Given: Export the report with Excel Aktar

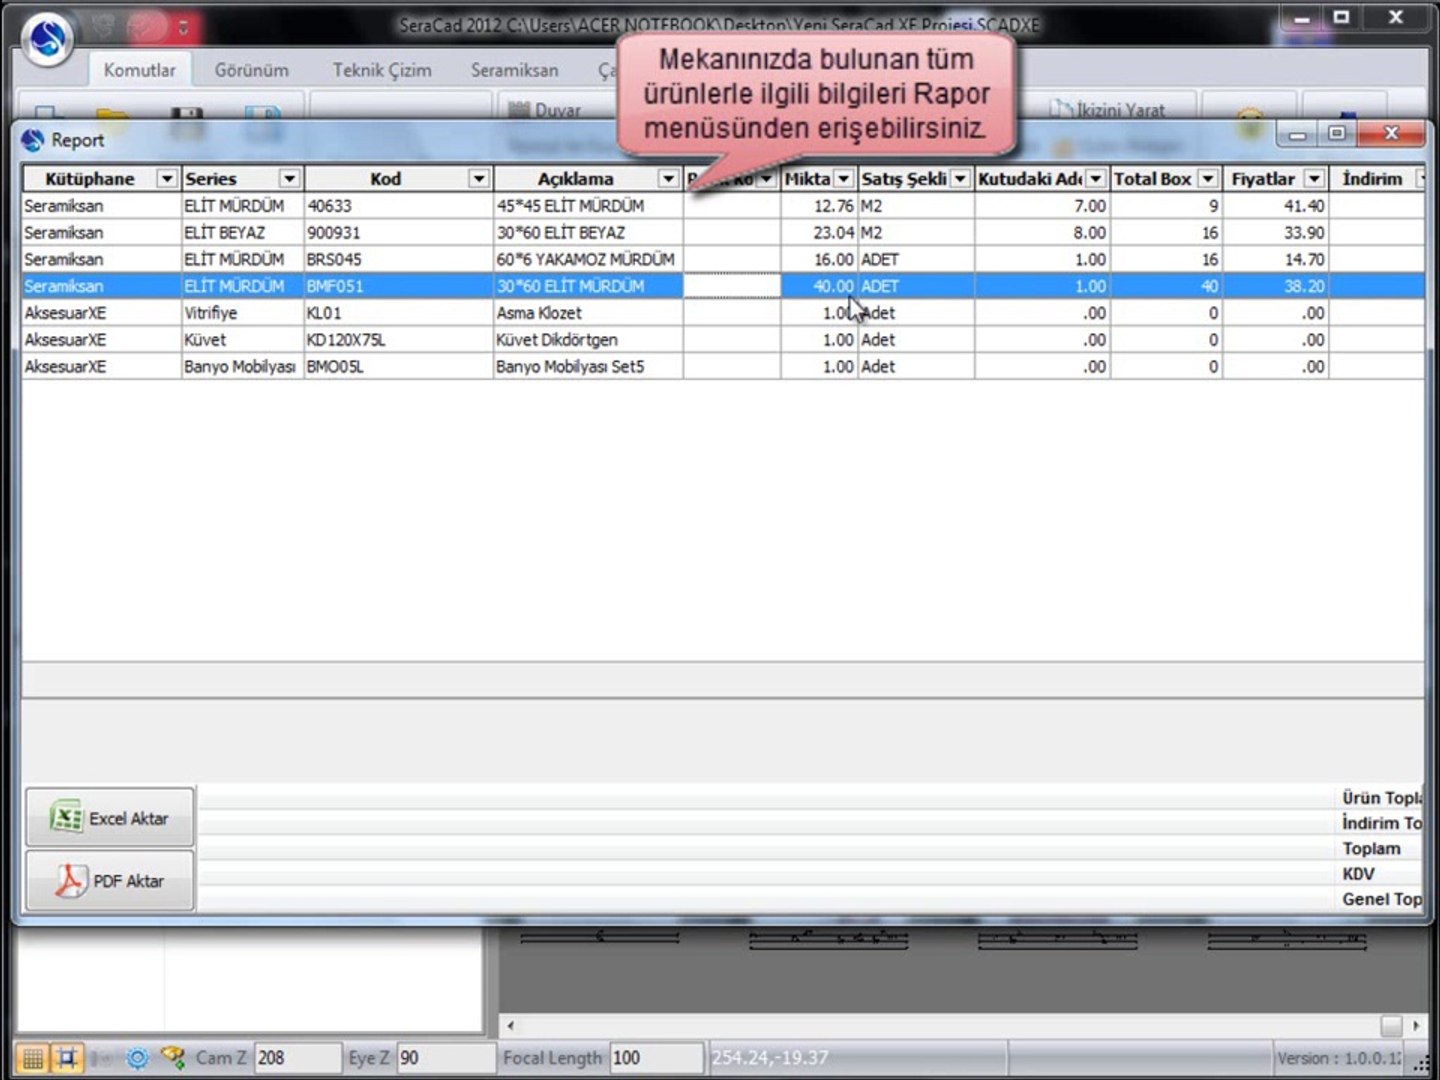Looking at the screenshot, I should coord(110,818).
